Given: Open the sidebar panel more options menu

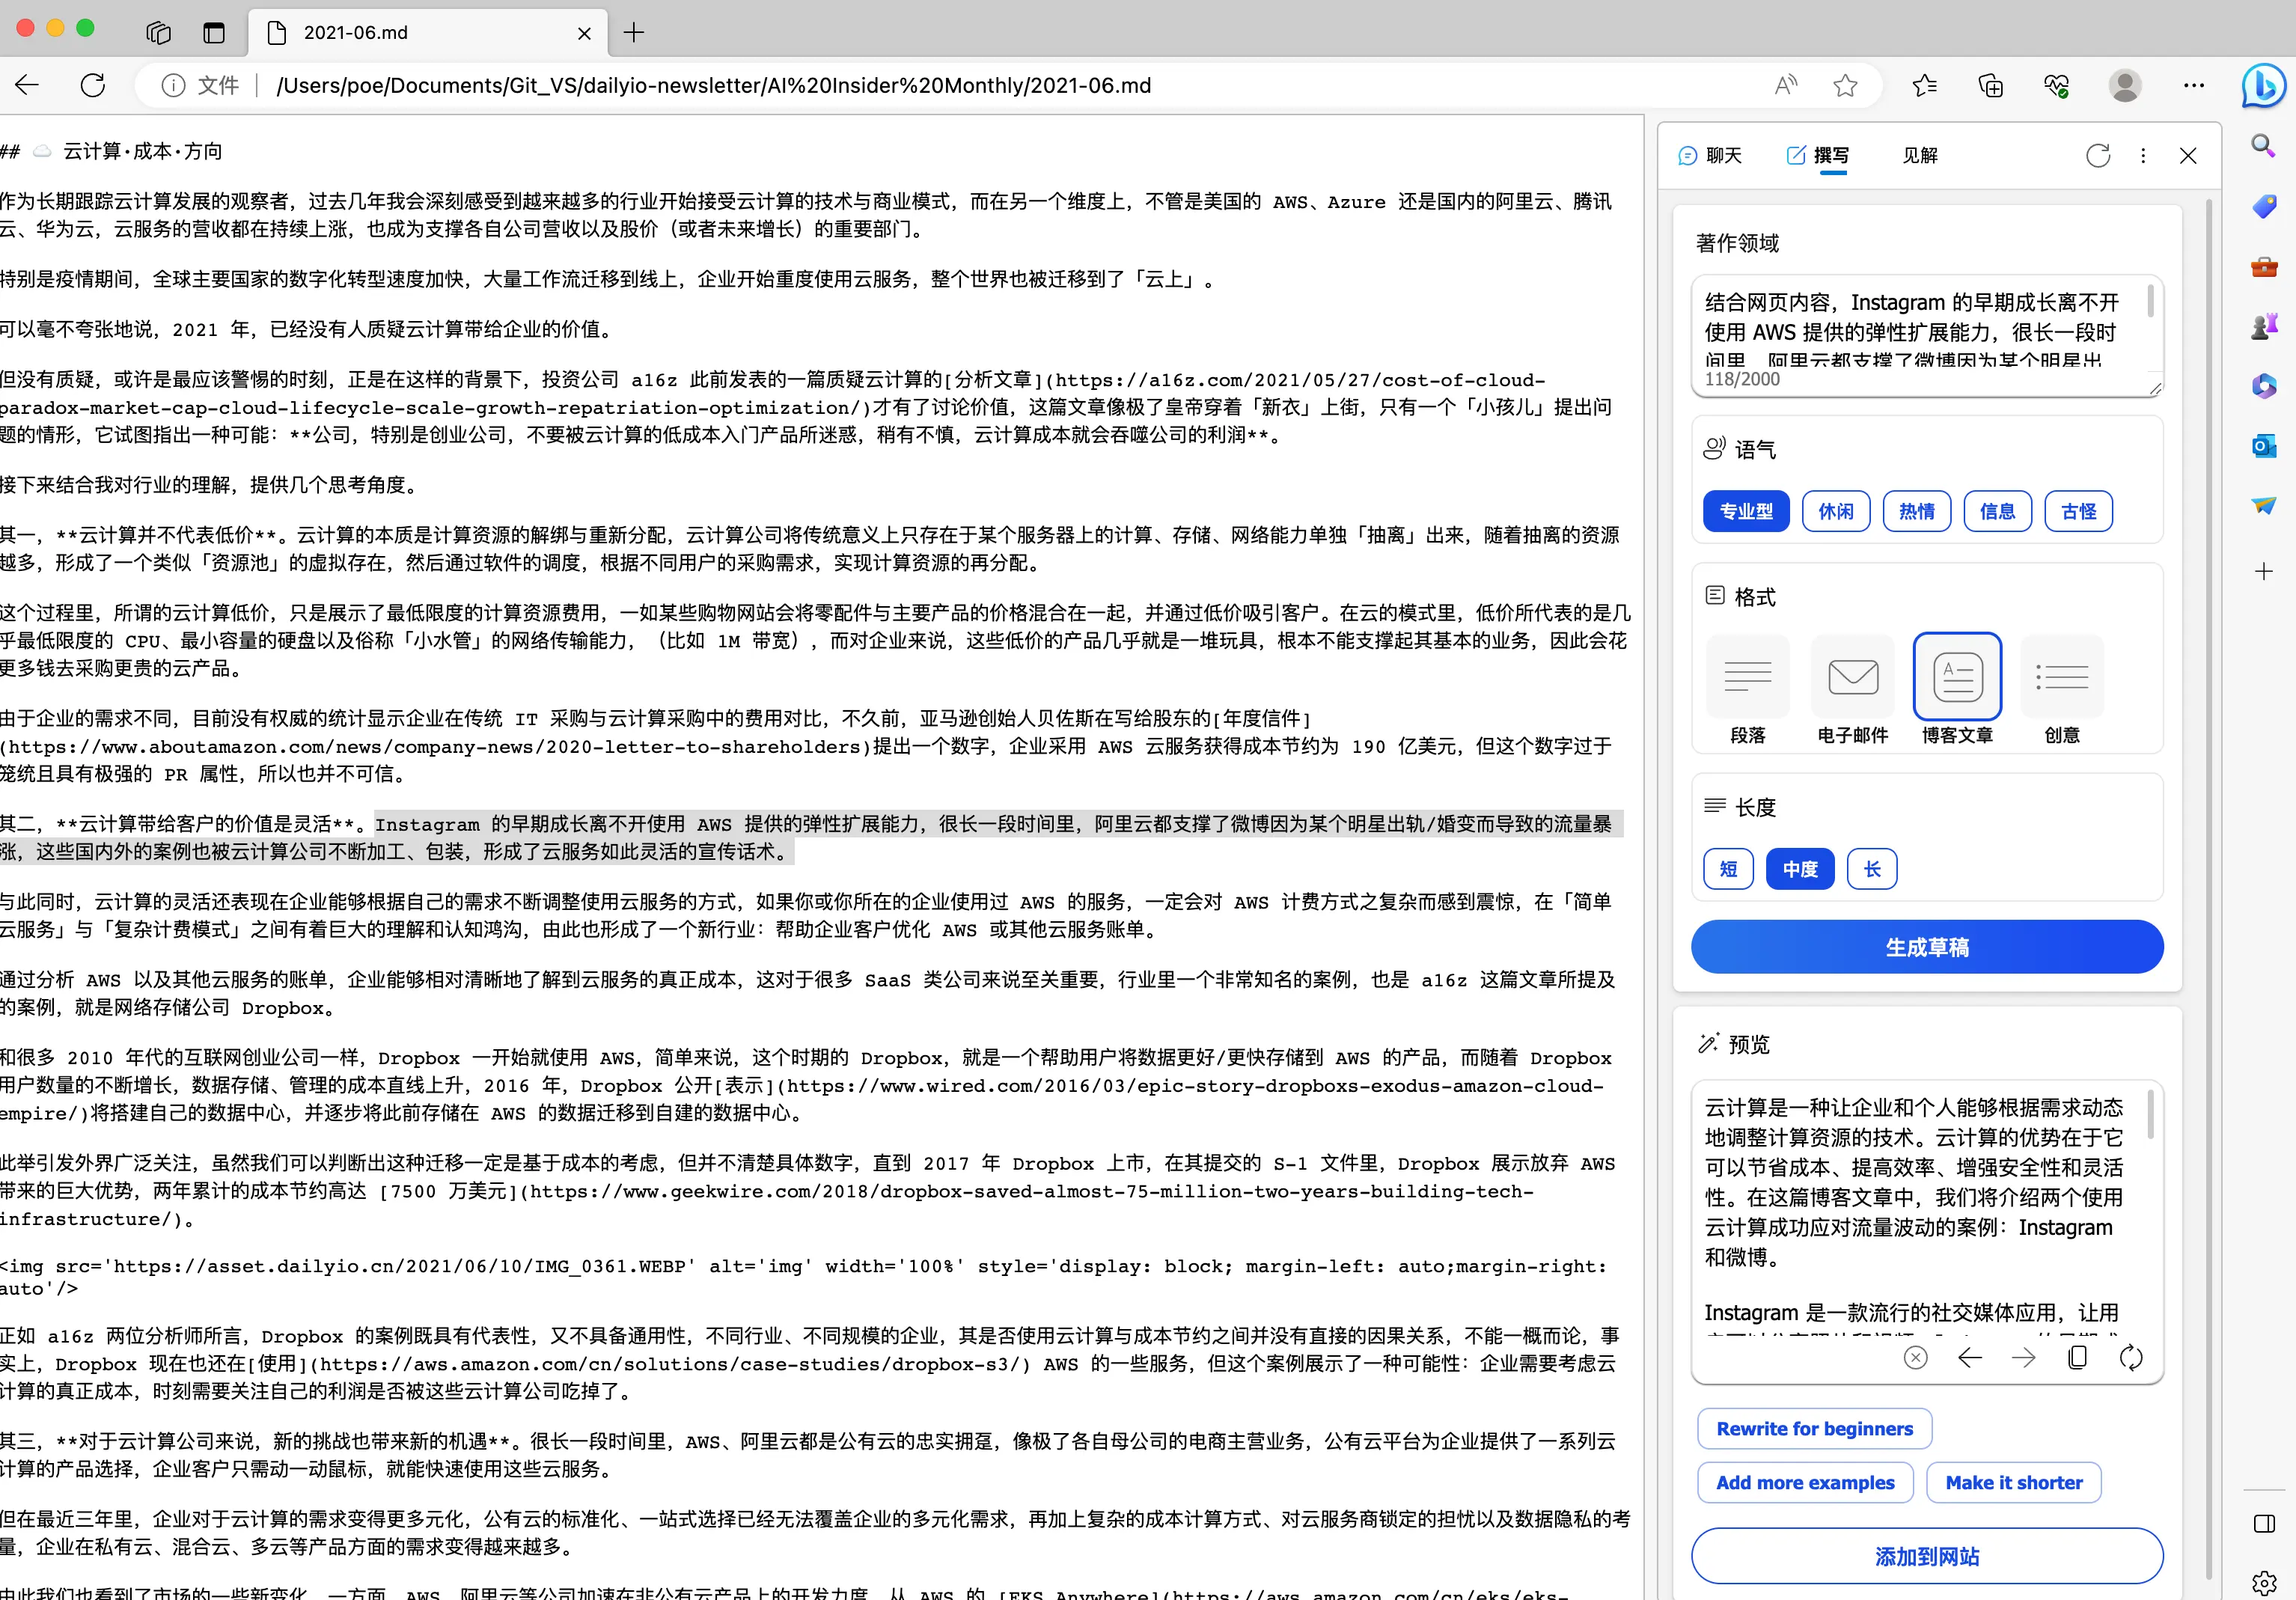Looking at the screenshot, I should [x=2142, y=155].
